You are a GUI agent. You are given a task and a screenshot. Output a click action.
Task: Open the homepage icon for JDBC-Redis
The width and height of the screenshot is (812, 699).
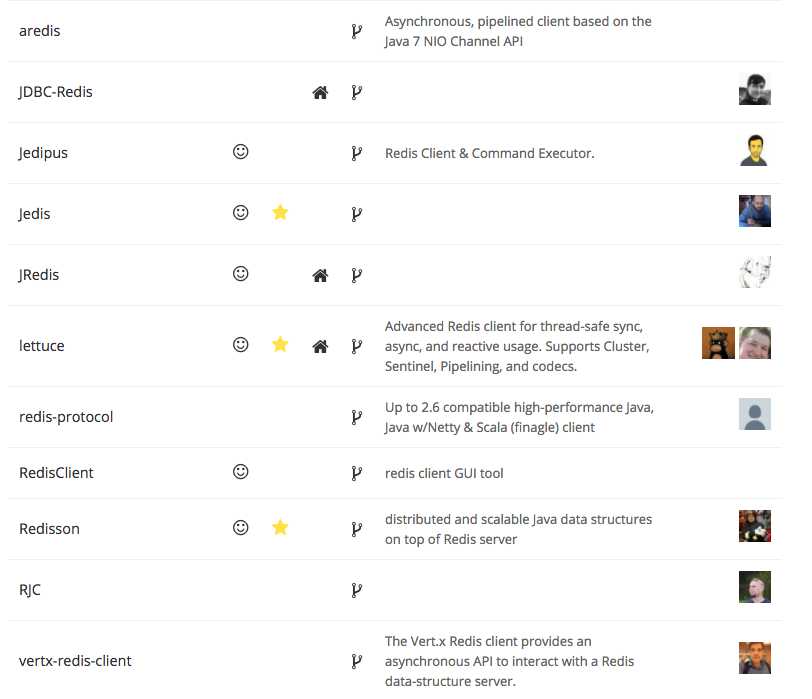pyautogui.click(x=320, y=93)
